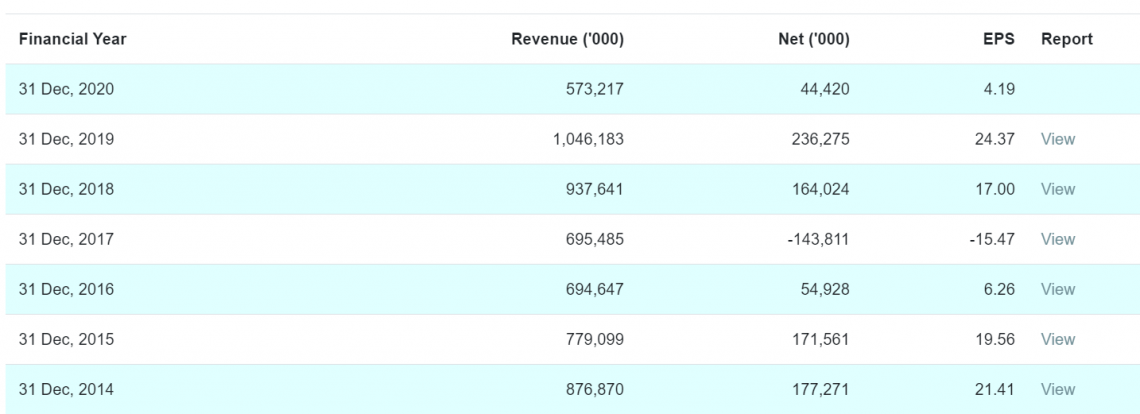Click the Report column header
This screenshot has width=1140, height=414.
coord(1066,39)
